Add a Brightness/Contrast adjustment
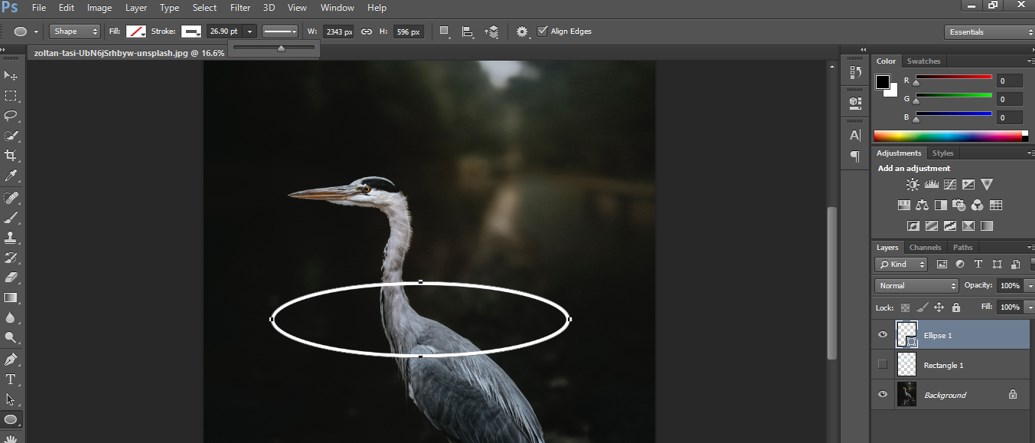This screenshot has height=443, width=1035. (x=913, y=184)
